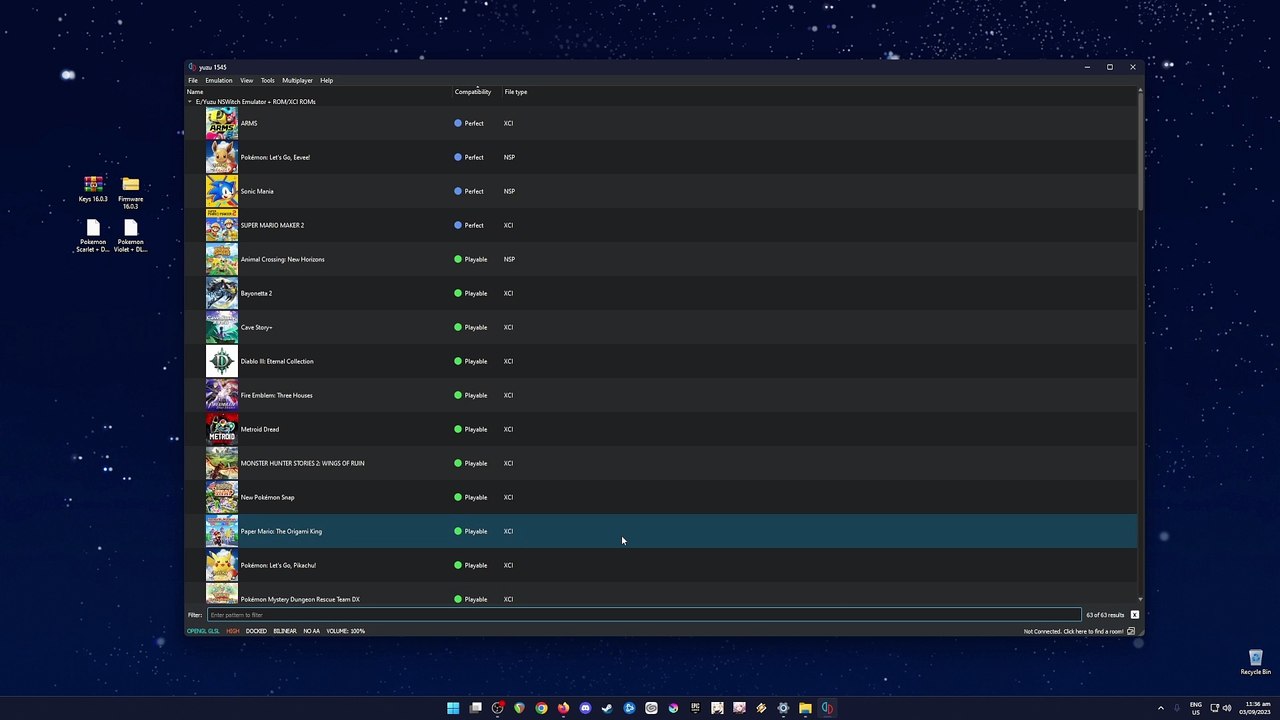
Task: Click the Metroid Dread title text
Action: pos(260,429)
